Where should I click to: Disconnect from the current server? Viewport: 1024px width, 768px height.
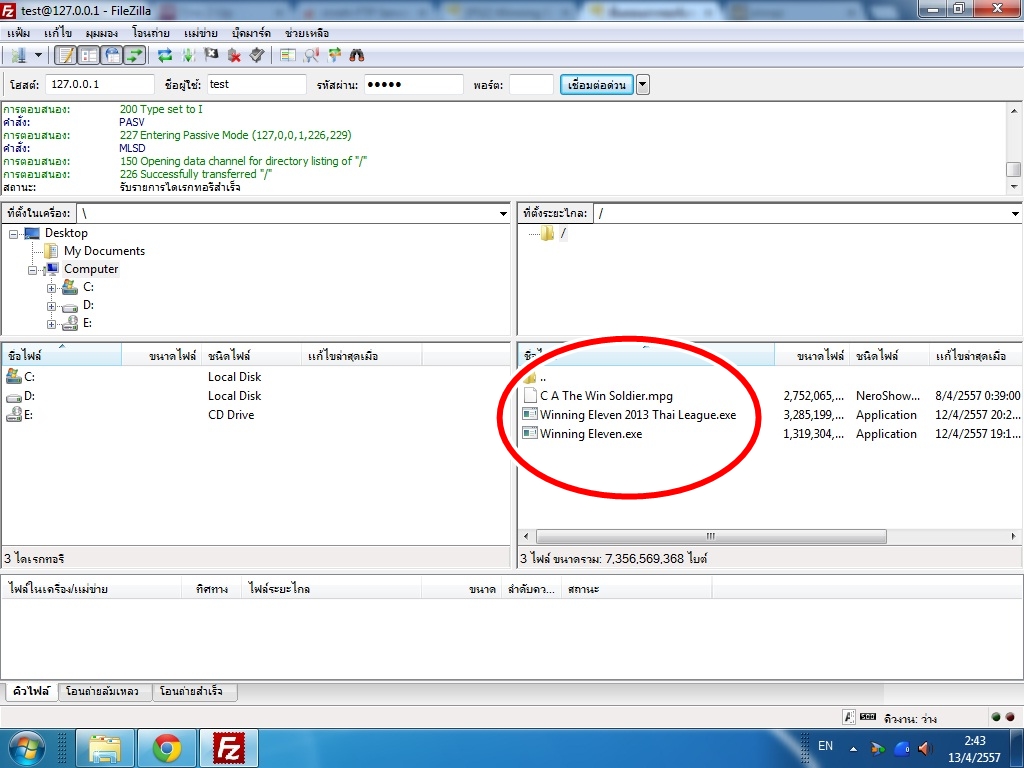tap(234, 56)
